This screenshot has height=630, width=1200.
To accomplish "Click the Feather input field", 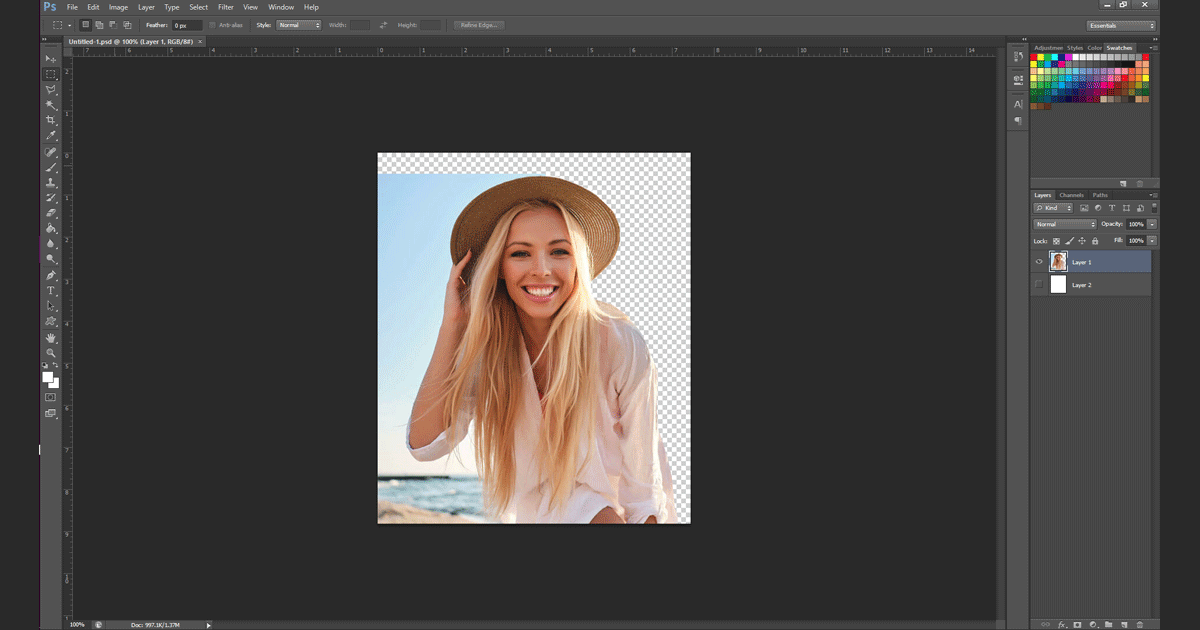I will pos(186,24).
